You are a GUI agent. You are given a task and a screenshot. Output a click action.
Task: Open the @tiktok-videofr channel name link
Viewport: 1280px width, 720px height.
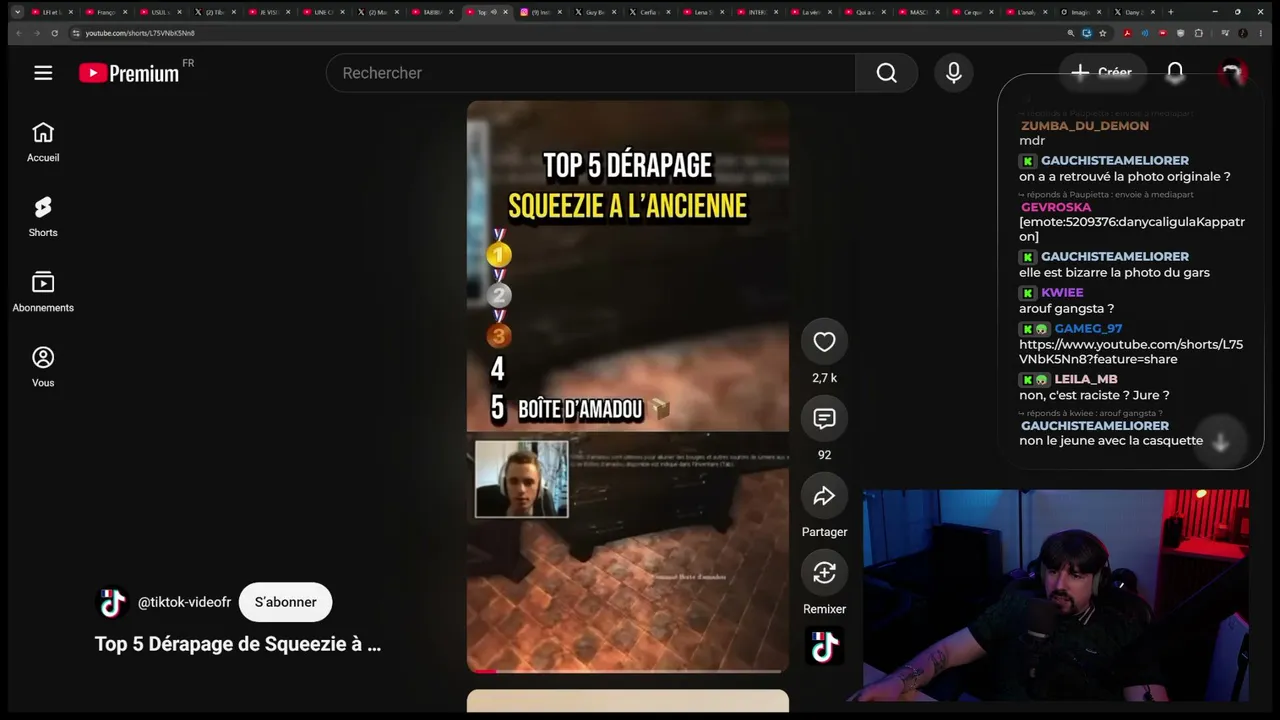point(184,602)
